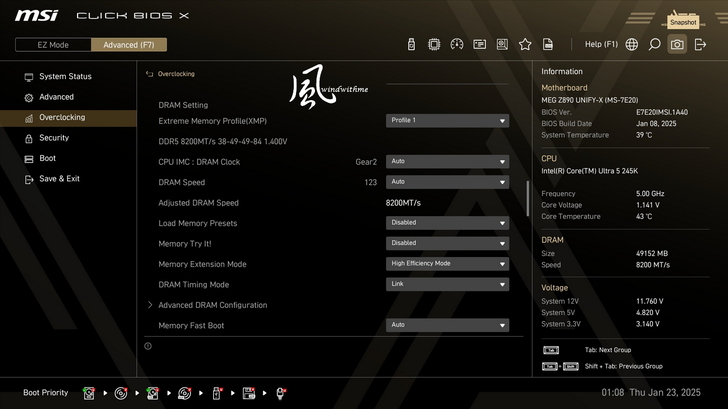Select floppy disk boot priority icon
The image size is (728, 409).
tap(249, 393)
